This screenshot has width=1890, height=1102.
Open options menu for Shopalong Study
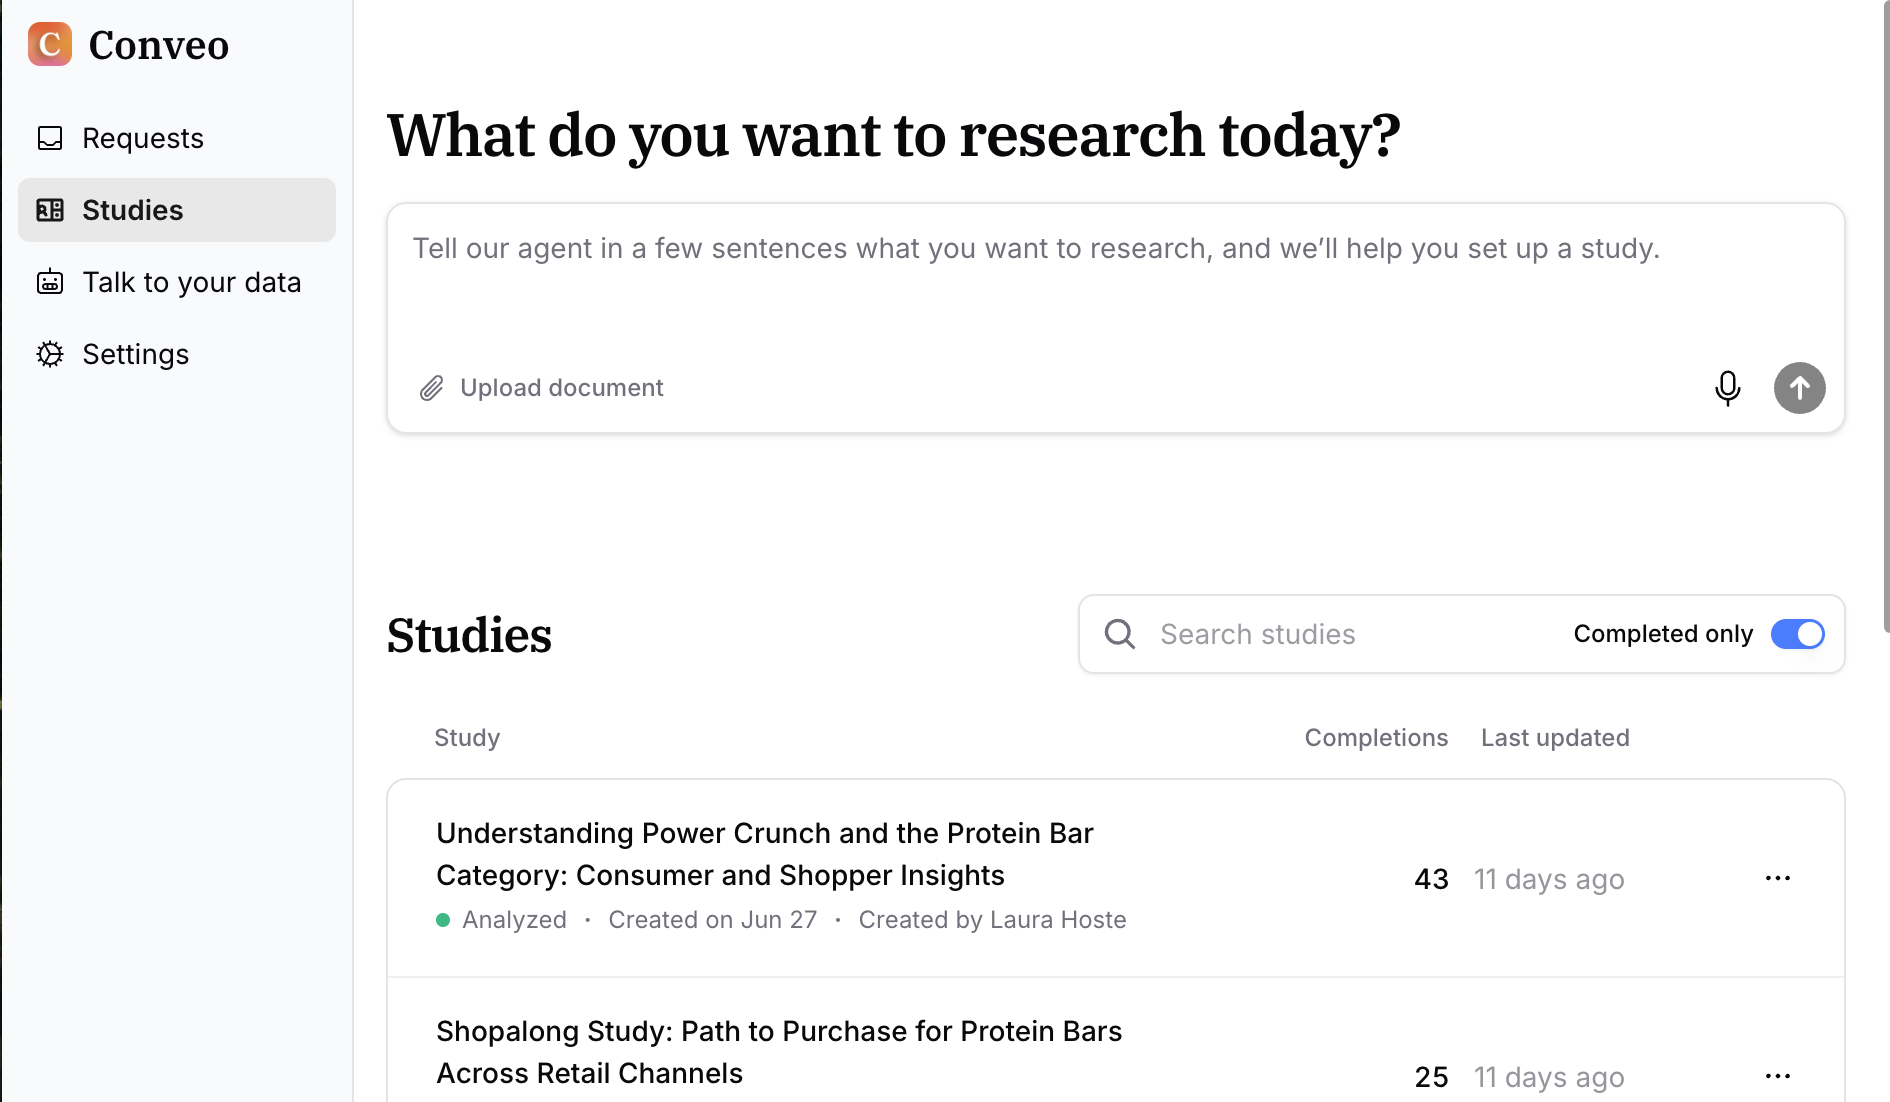1777,1076
